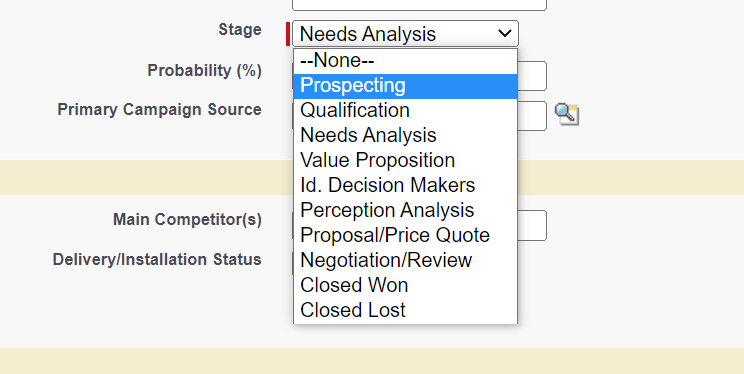Focus the Probability (%) input field
Viewport: 744px width, 374px height.
[532, 76]
